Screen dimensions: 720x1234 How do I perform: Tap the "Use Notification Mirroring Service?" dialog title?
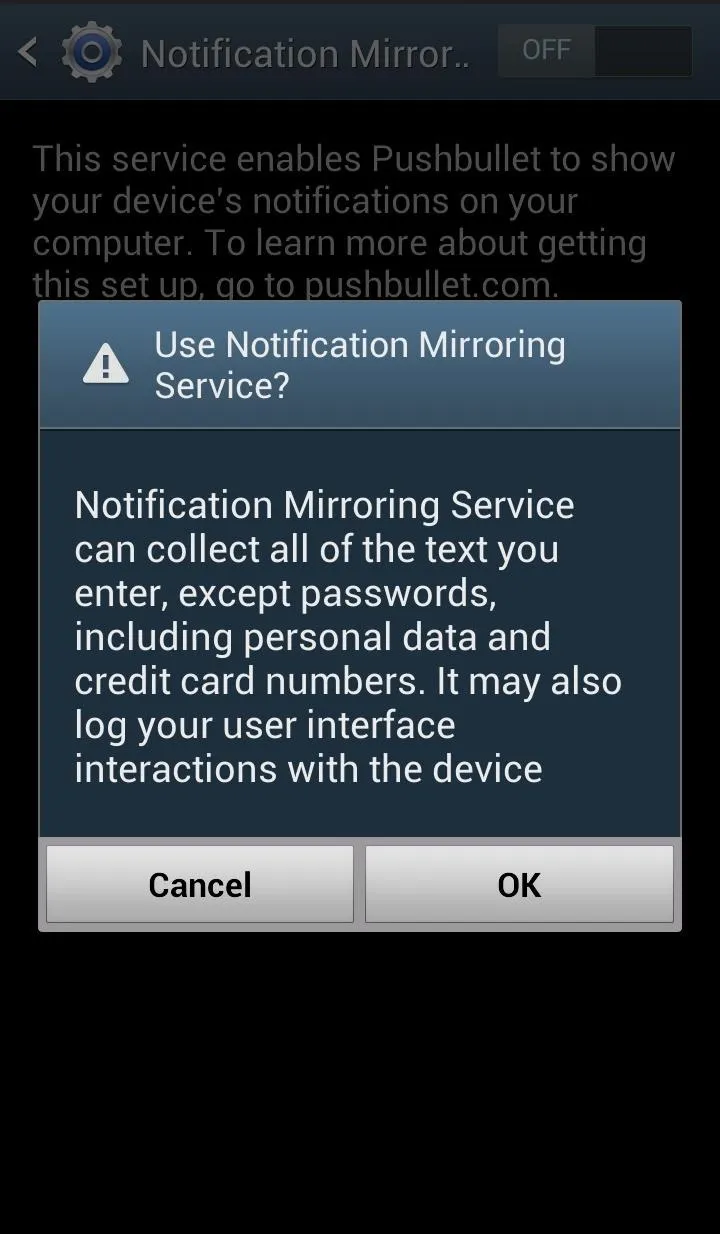360,365
